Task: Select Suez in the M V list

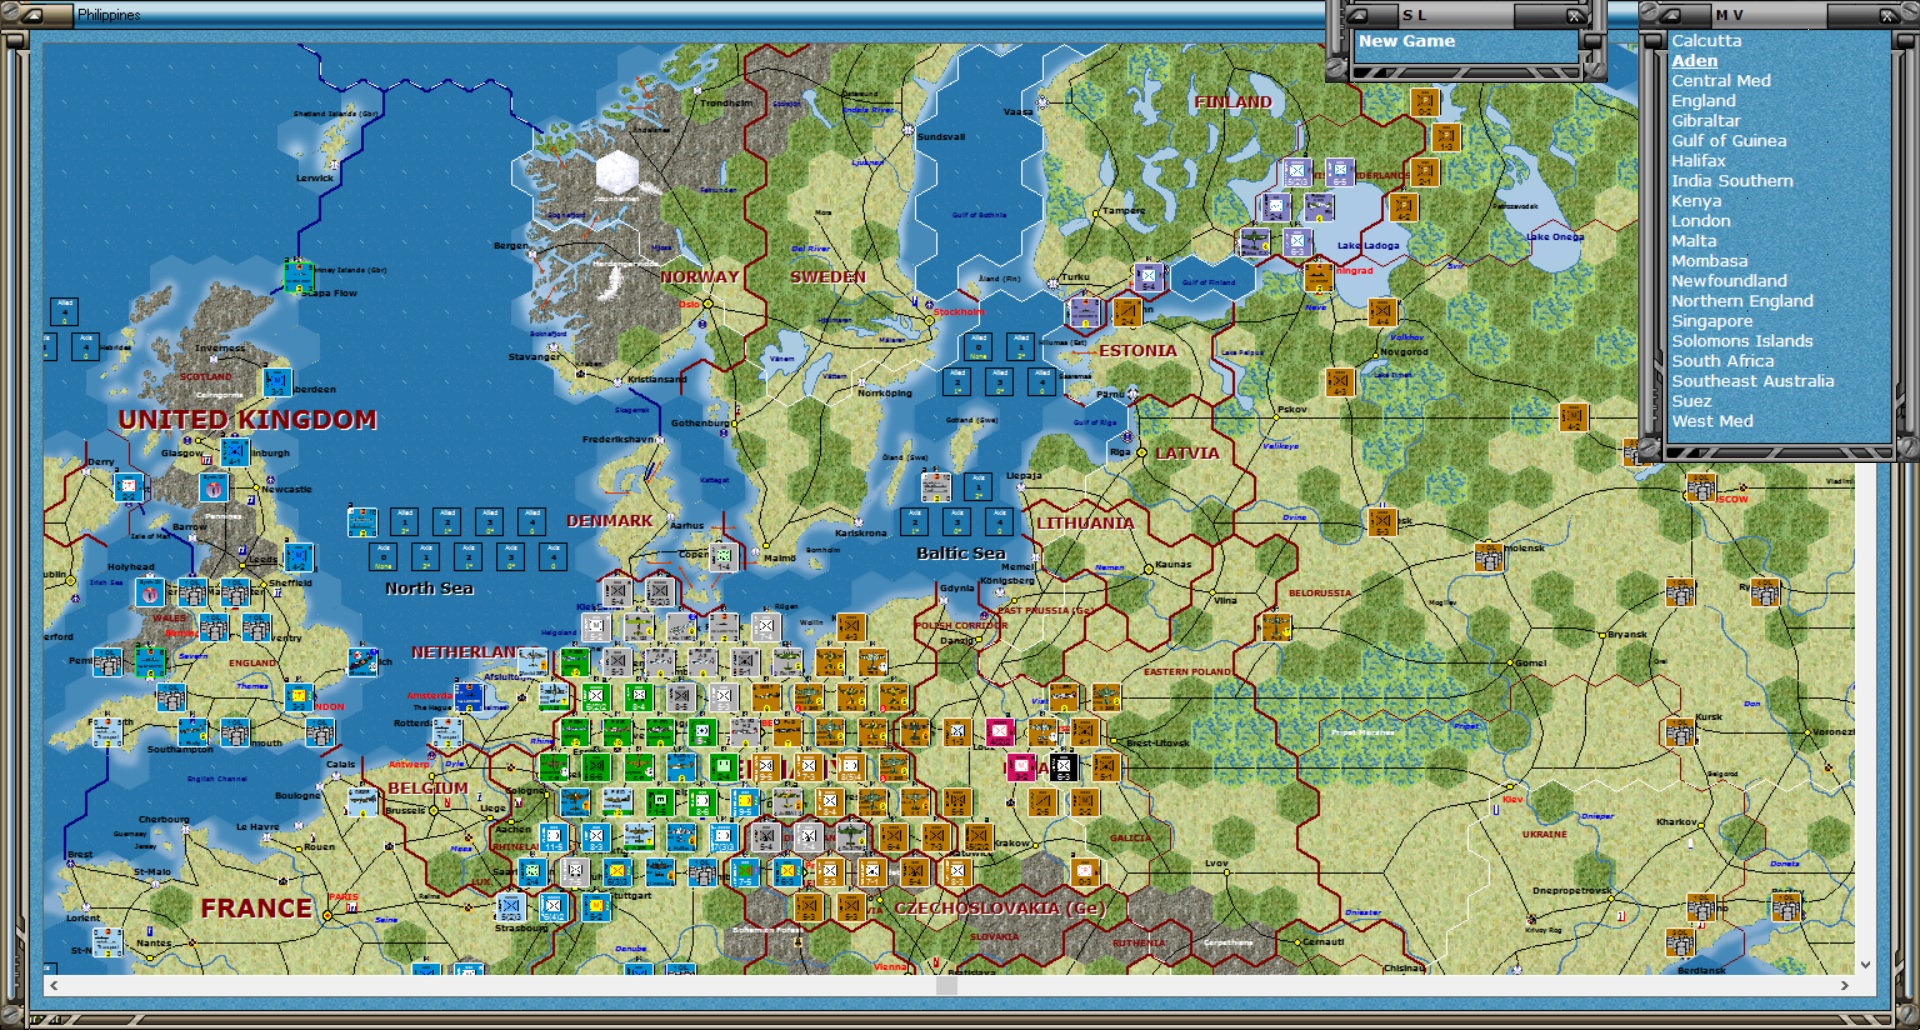Action: (1692, 401)
